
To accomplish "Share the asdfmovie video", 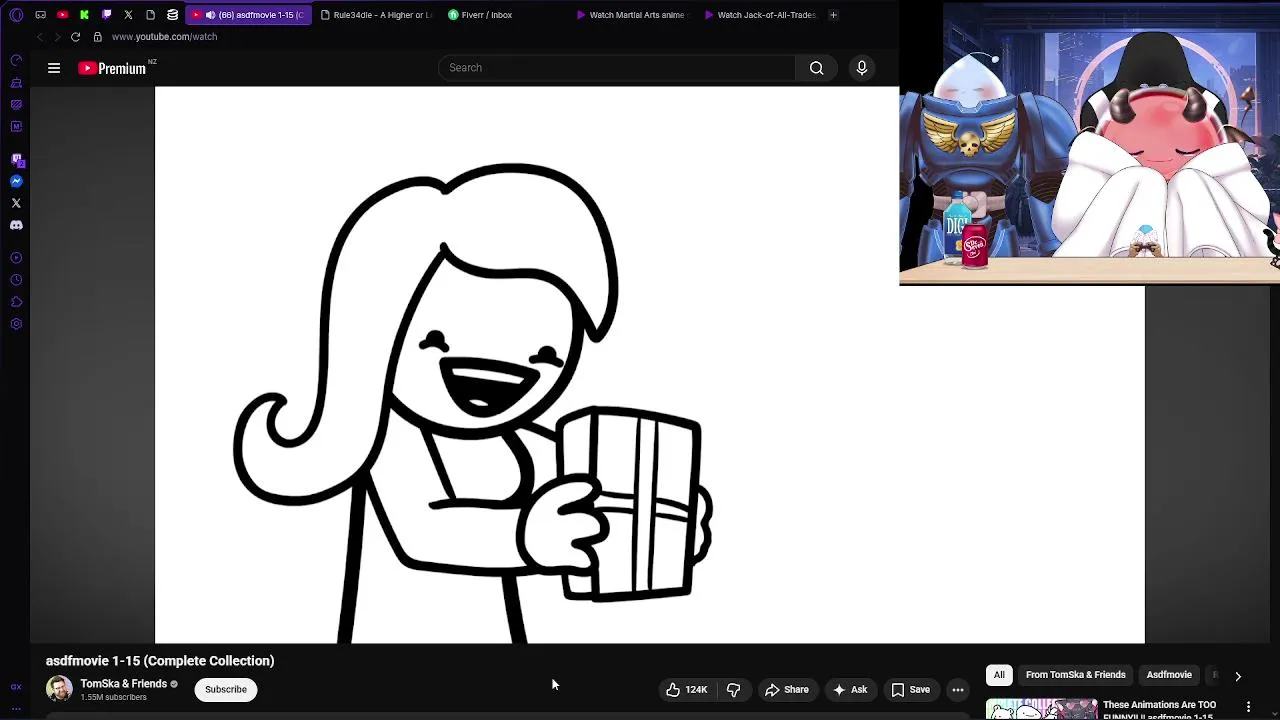I will (787, 689).
